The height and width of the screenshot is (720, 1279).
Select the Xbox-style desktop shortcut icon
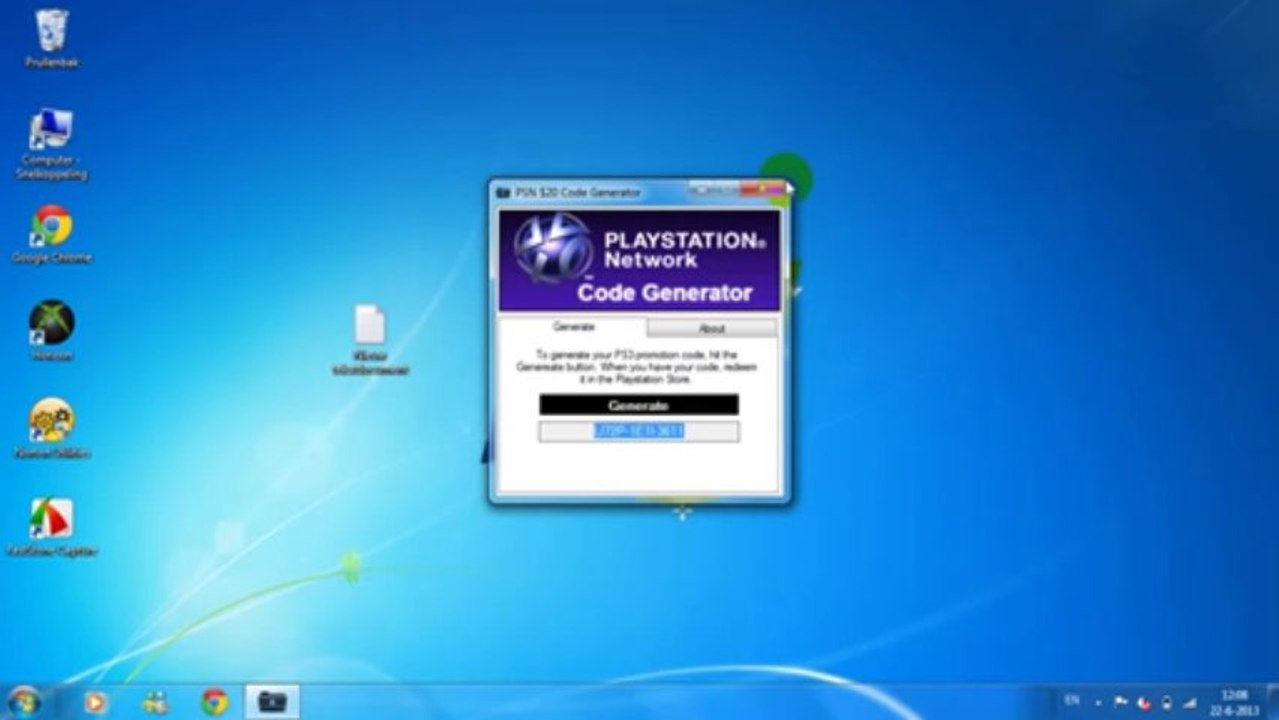[x=51, y=331]
